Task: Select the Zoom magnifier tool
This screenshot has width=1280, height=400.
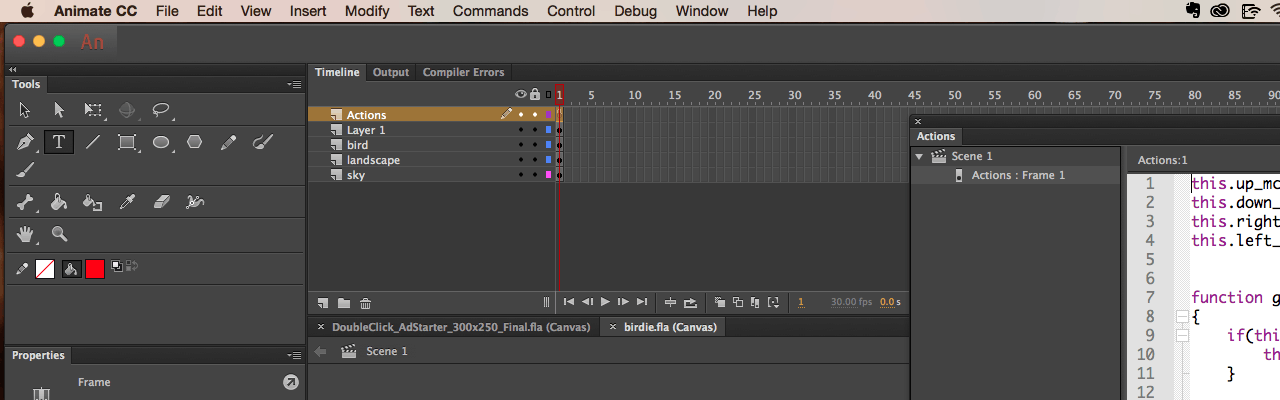Action: [59, 234]
